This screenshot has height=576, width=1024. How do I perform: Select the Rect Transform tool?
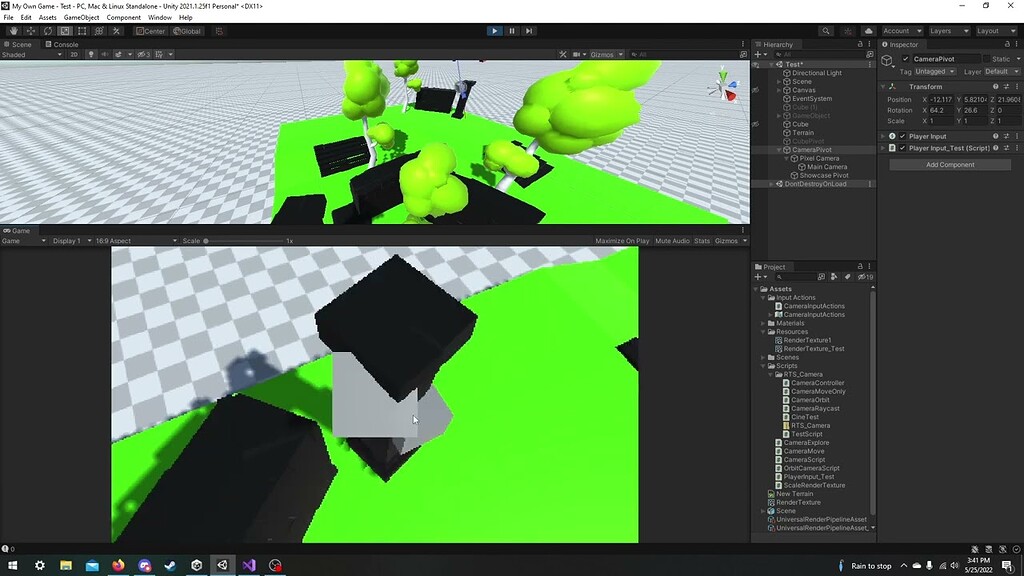[81, 31]
